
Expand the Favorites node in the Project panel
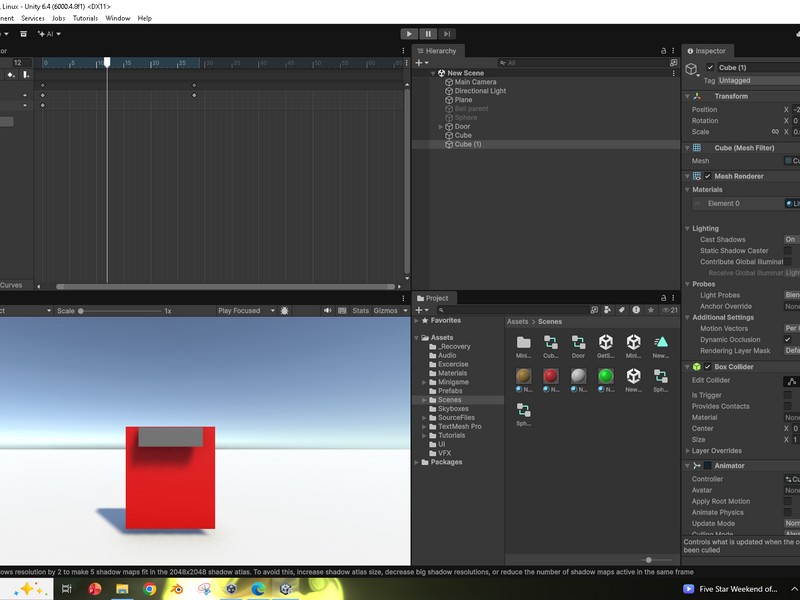[x=417, y=320]
